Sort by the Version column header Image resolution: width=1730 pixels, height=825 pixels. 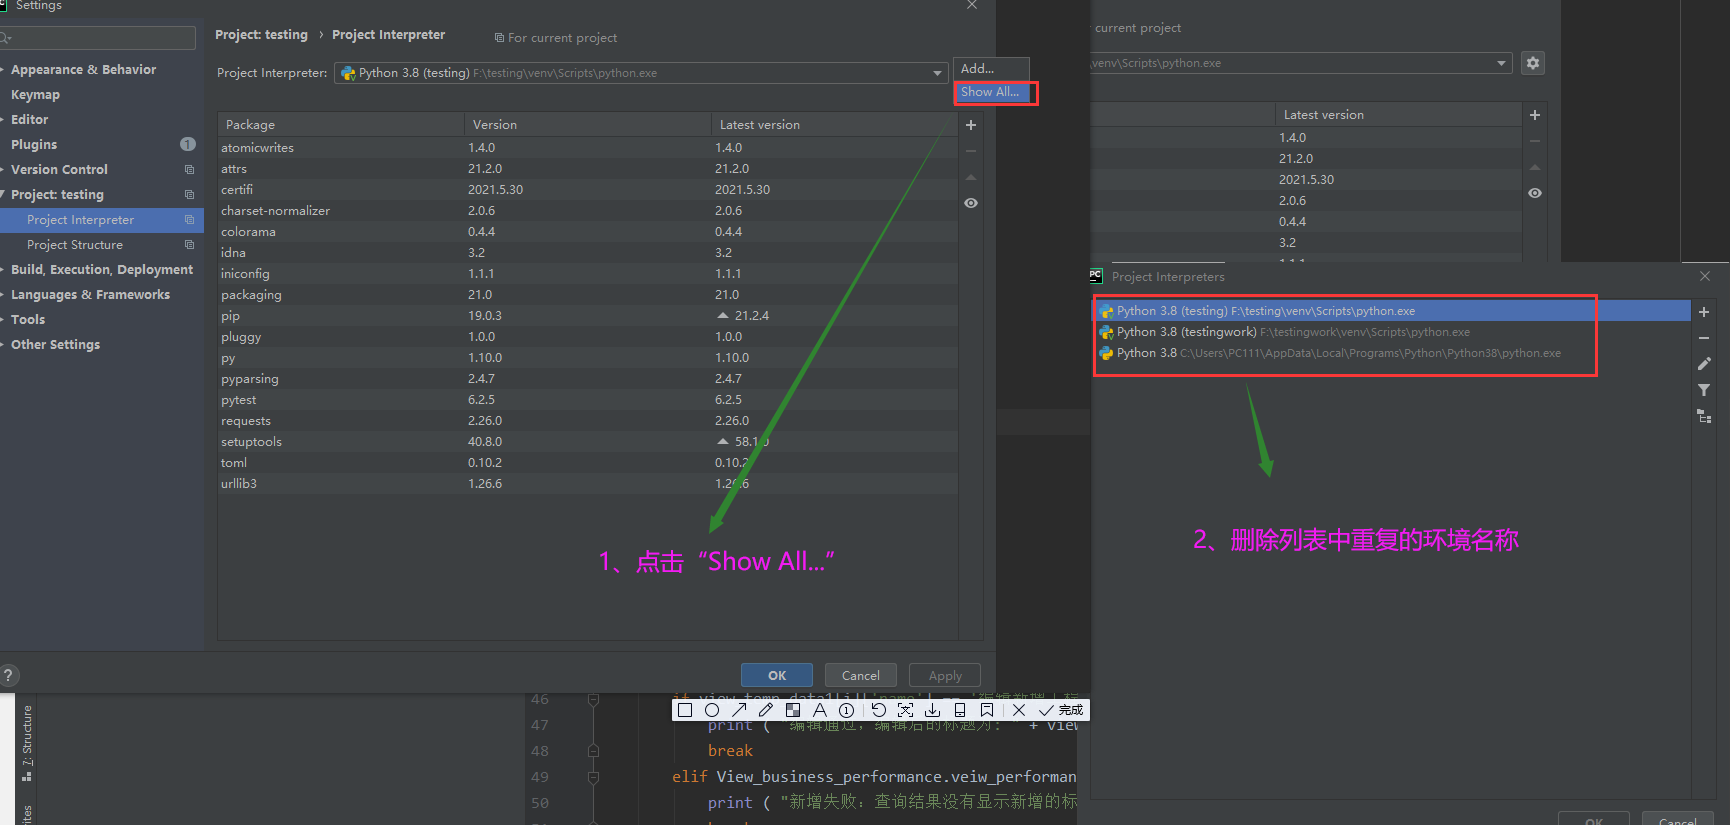coord(588,125)
